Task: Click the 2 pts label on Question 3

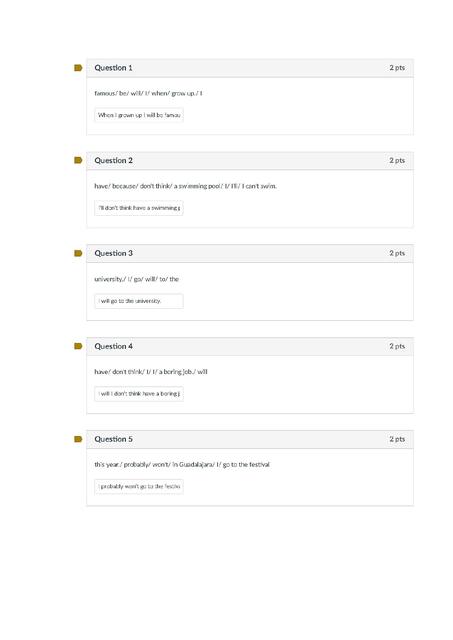Action: 397,253
